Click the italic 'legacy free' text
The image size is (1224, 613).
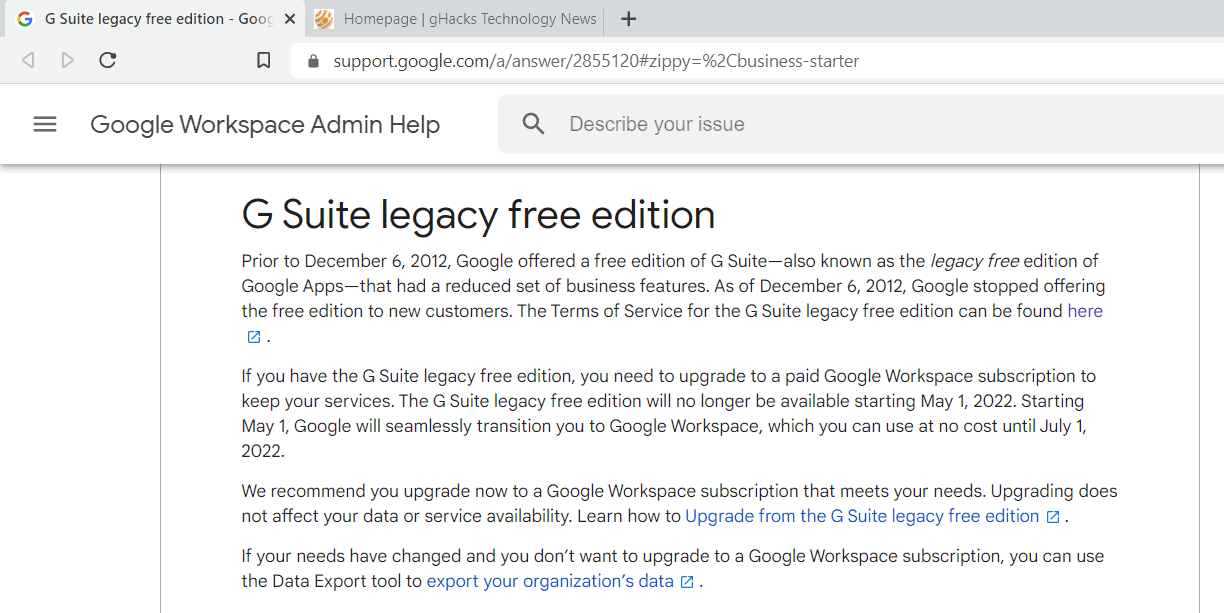[x=975, y=261]
